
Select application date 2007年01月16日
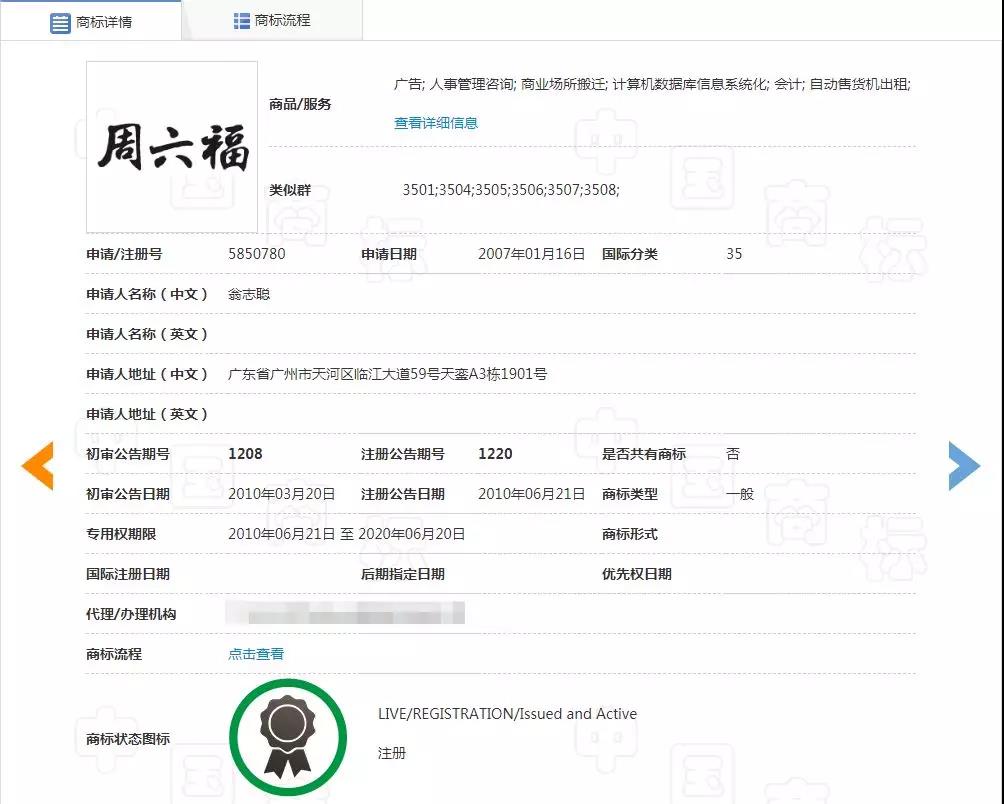coord(531,253)
